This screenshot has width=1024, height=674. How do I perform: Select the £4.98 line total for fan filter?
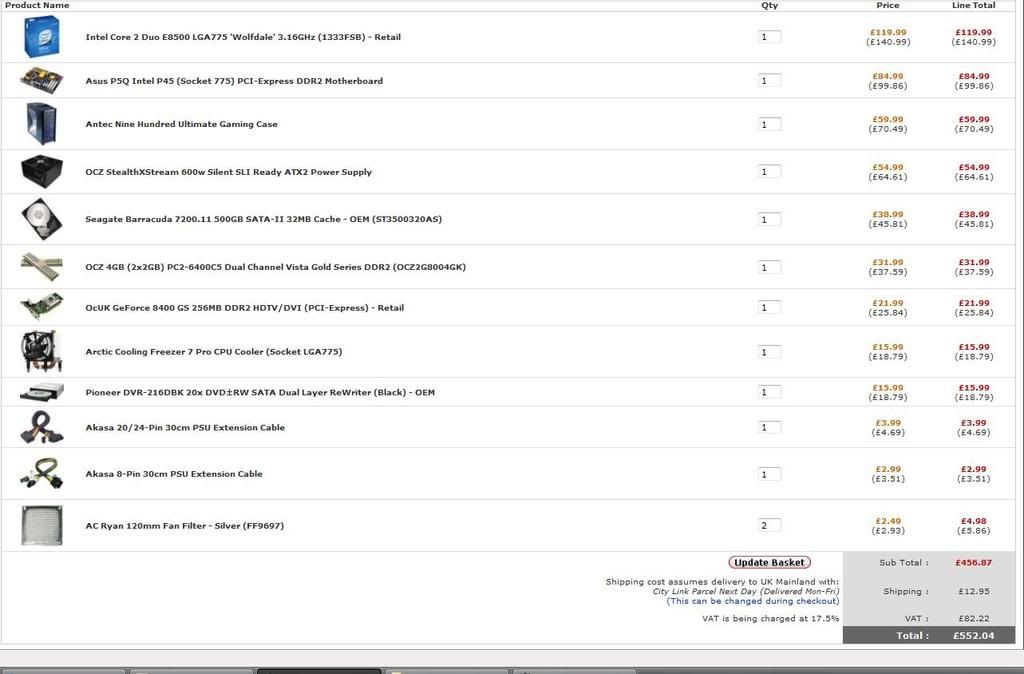pyautogui.click(x=973, y=521)
